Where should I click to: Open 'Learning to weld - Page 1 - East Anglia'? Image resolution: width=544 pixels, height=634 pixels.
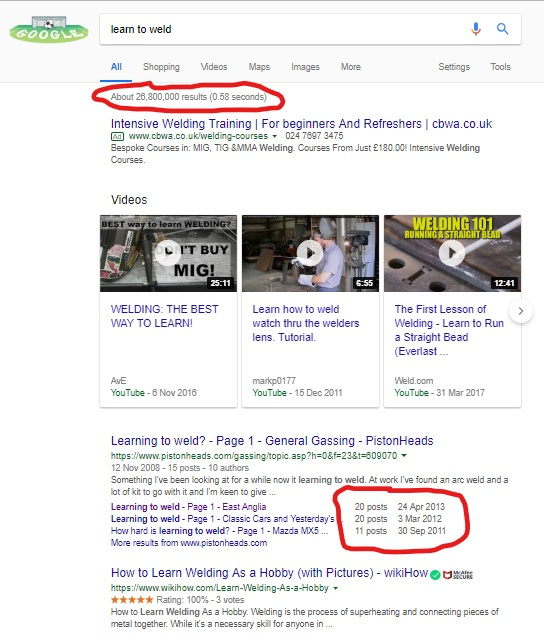click(x=188, y=507)
